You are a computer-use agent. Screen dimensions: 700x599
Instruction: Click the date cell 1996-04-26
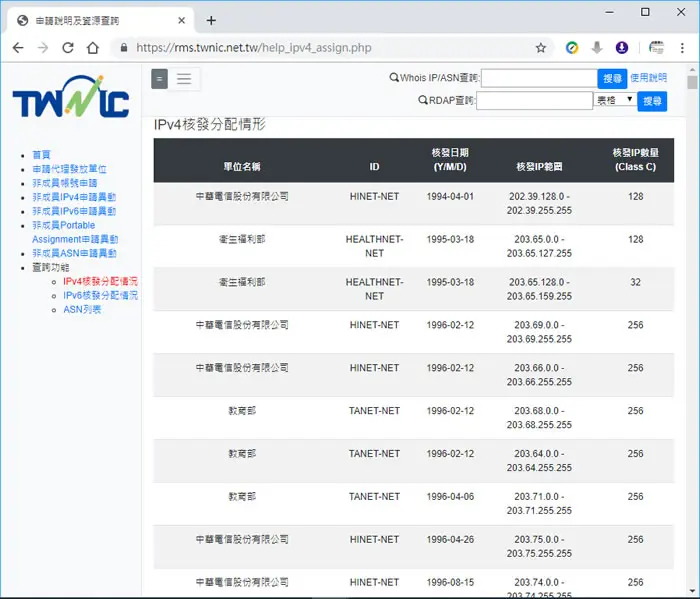(x=450, y=540)
